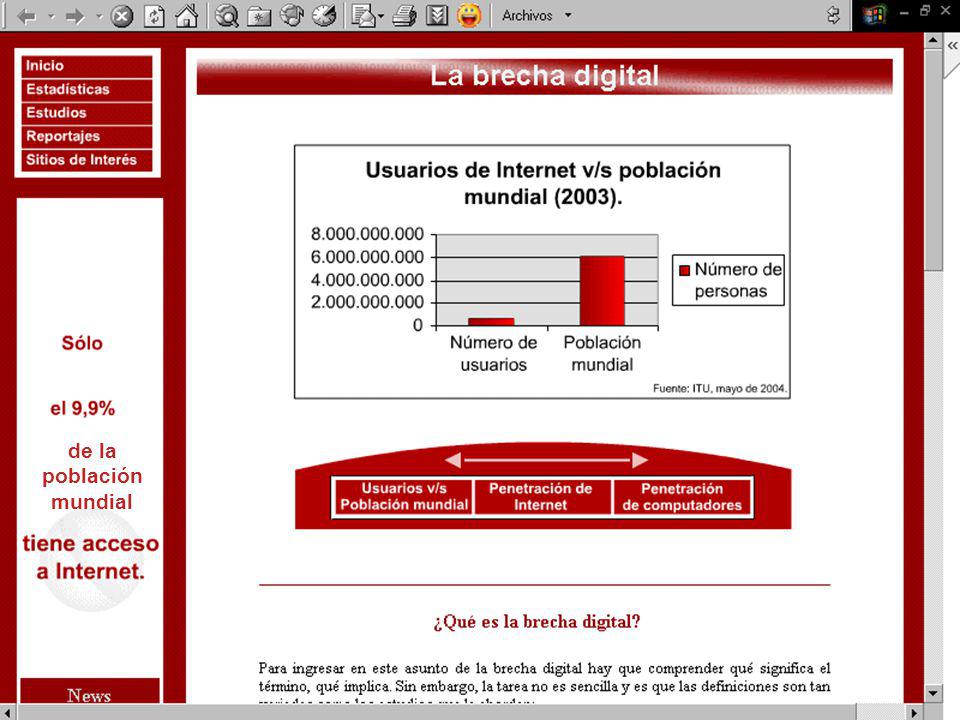Open the Archivos menu
960x720 pixels.
coord(527,15)
